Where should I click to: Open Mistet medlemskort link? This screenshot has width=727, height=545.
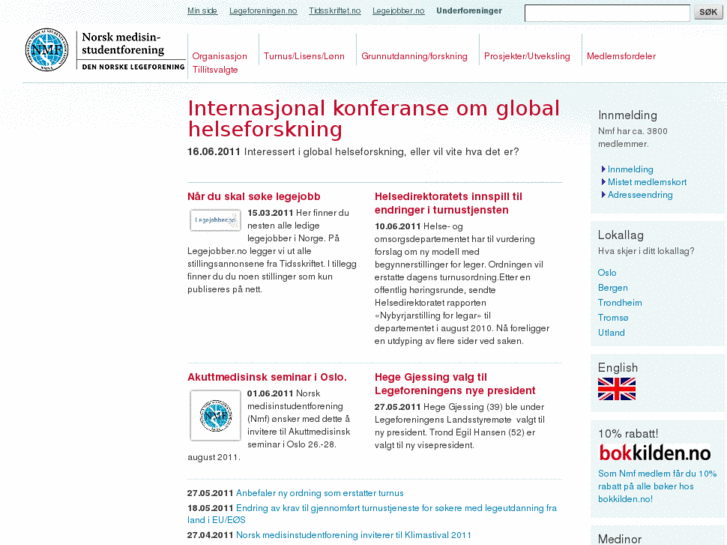(x=647, y=182)
